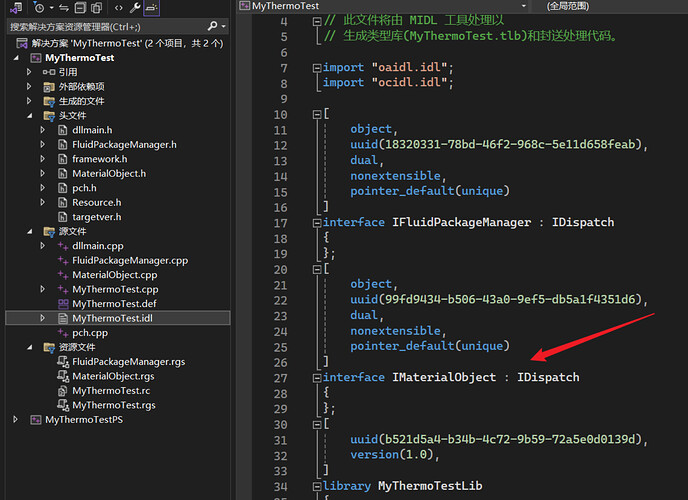The height and width of the screenshot is (500, 688).
Task: Collapse the attribute block at line 10
Action: (317, 114)
